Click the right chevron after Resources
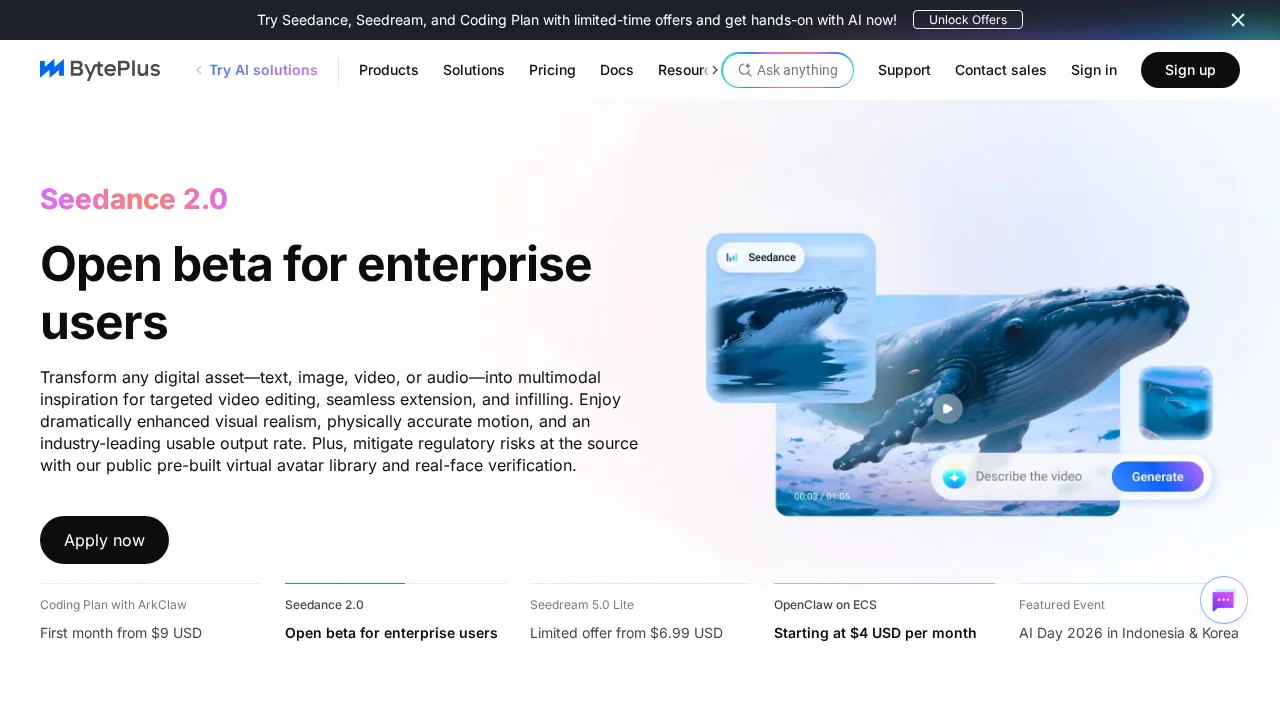Screen dimensions: 1280x720 [x=714, y=70]
